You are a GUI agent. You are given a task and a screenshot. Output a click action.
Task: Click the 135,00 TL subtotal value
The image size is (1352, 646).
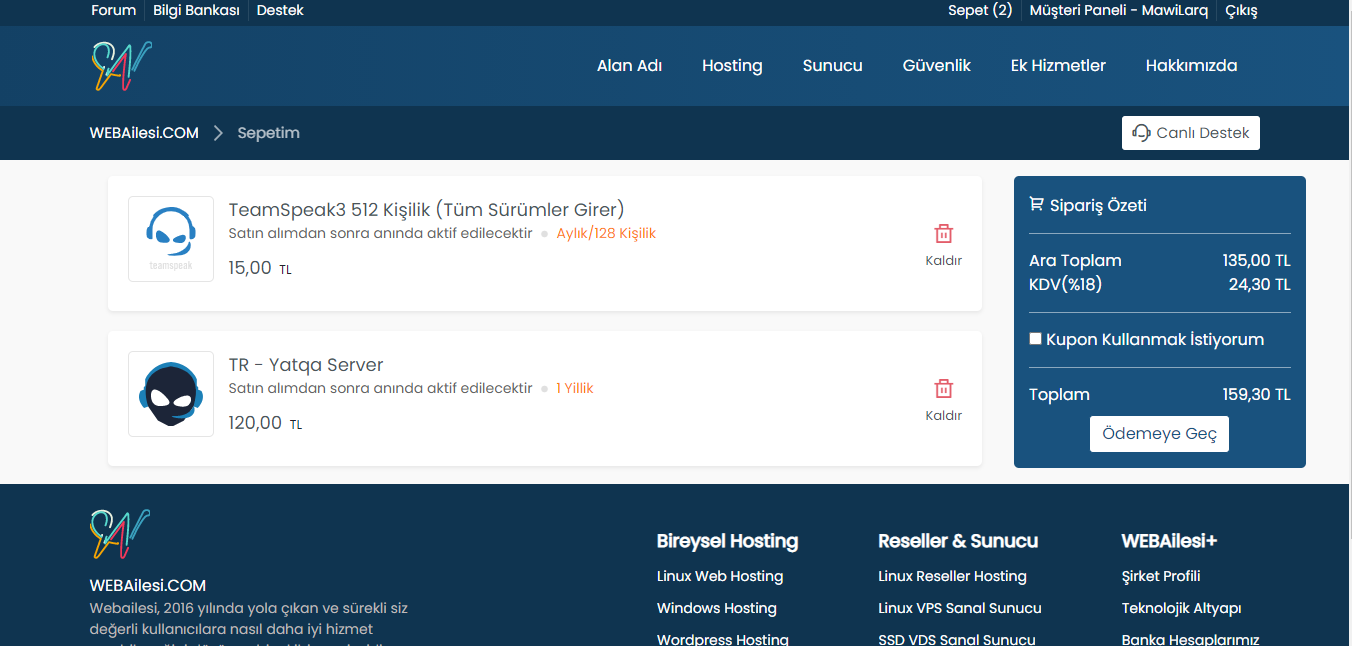(x=1256, y=260)
